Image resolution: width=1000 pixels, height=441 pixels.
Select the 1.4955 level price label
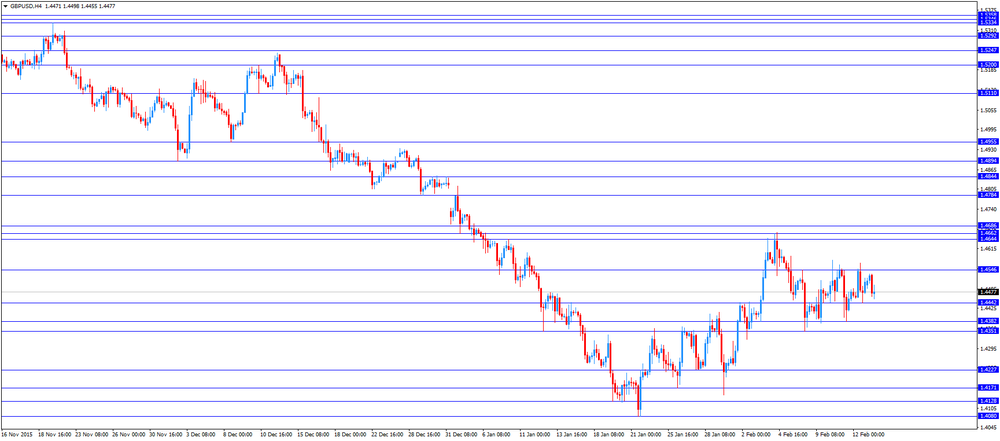988,142
